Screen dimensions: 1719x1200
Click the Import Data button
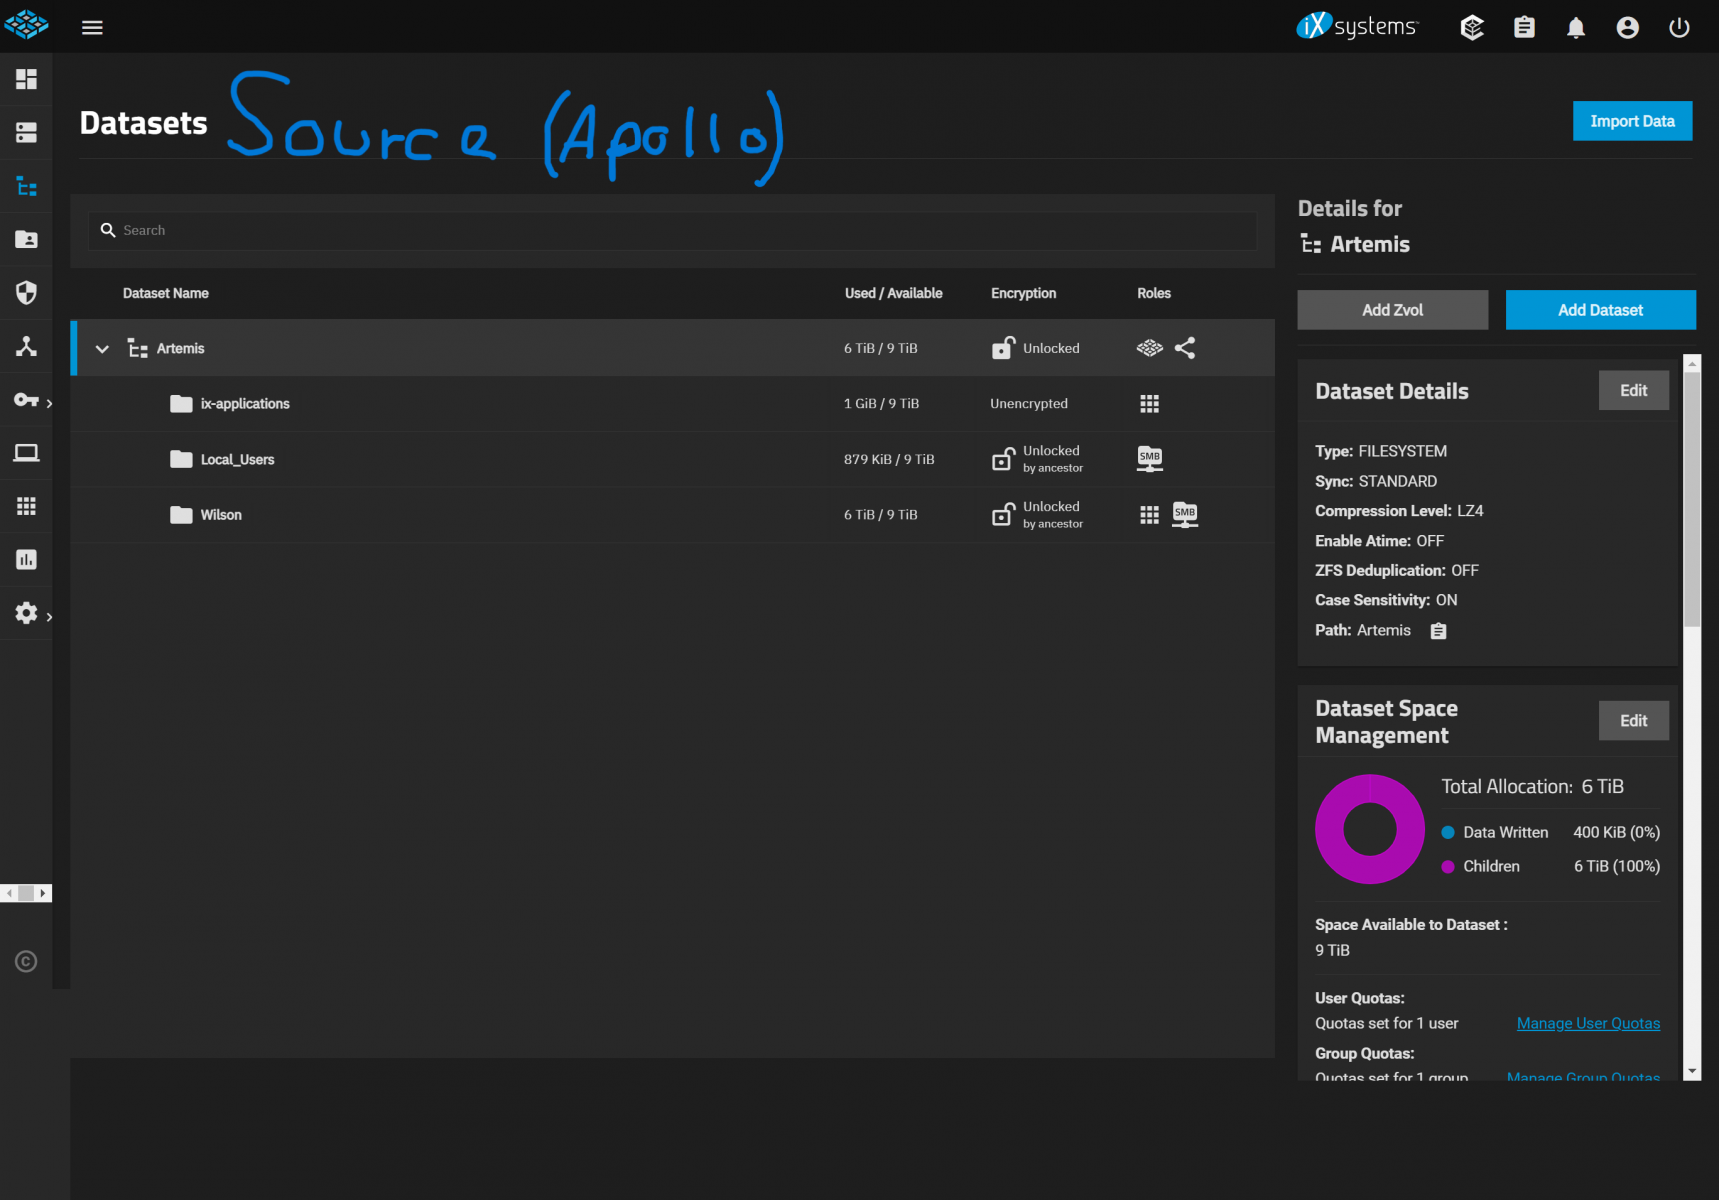[1633, 121]
